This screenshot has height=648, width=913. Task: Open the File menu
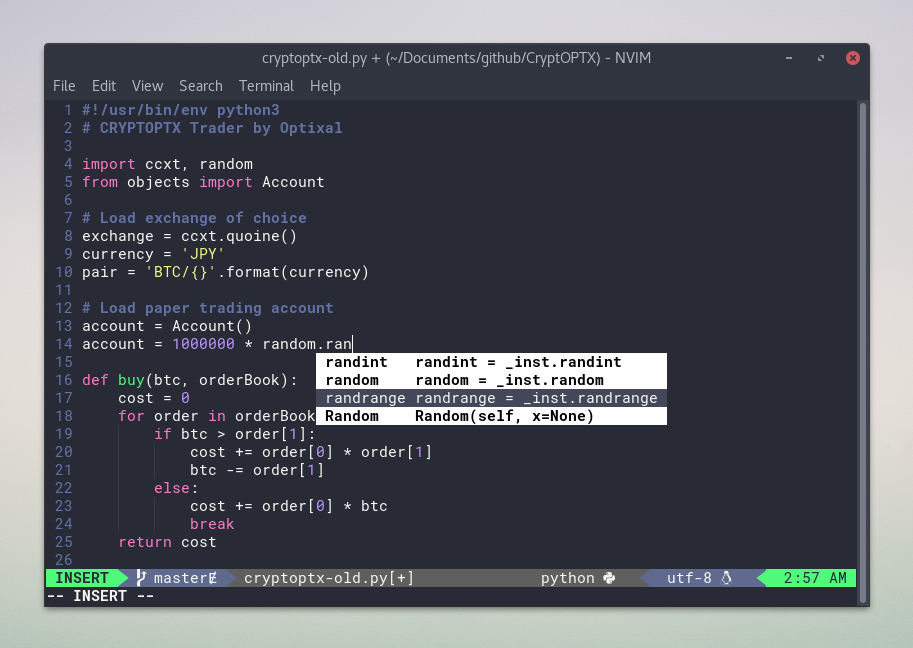[x=64, y=86]
